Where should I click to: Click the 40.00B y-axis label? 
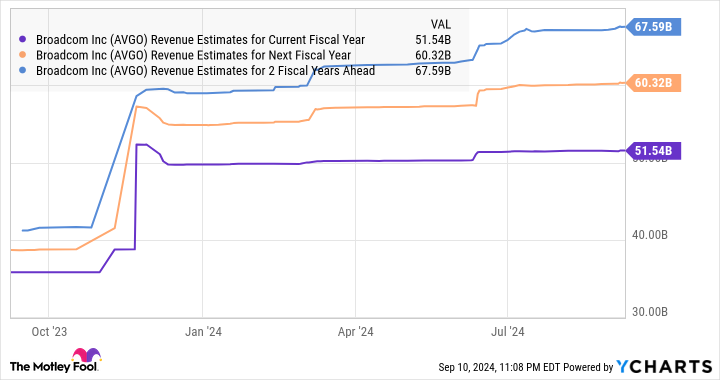pyautogui.click(x=650, y=235)
